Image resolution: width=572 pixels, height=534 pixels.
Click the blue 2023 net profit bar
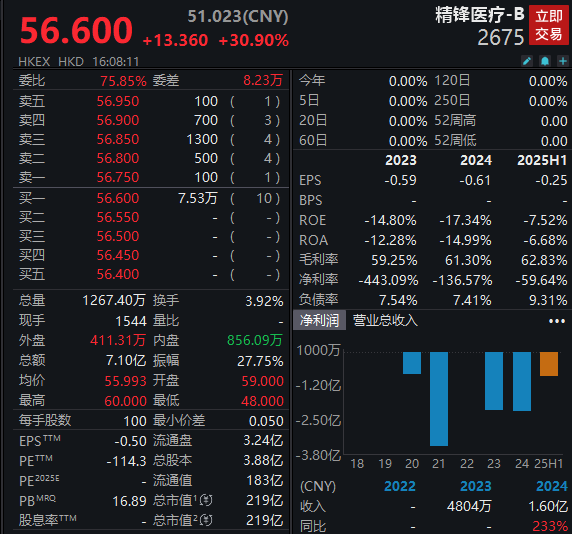pos(494,381)
